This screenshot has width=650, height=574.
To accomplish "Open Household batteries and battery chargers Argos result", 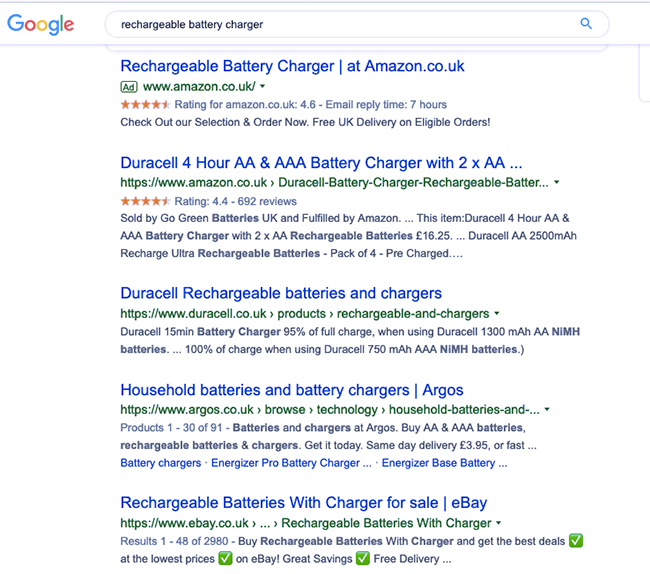I will [x=292, y=390].
